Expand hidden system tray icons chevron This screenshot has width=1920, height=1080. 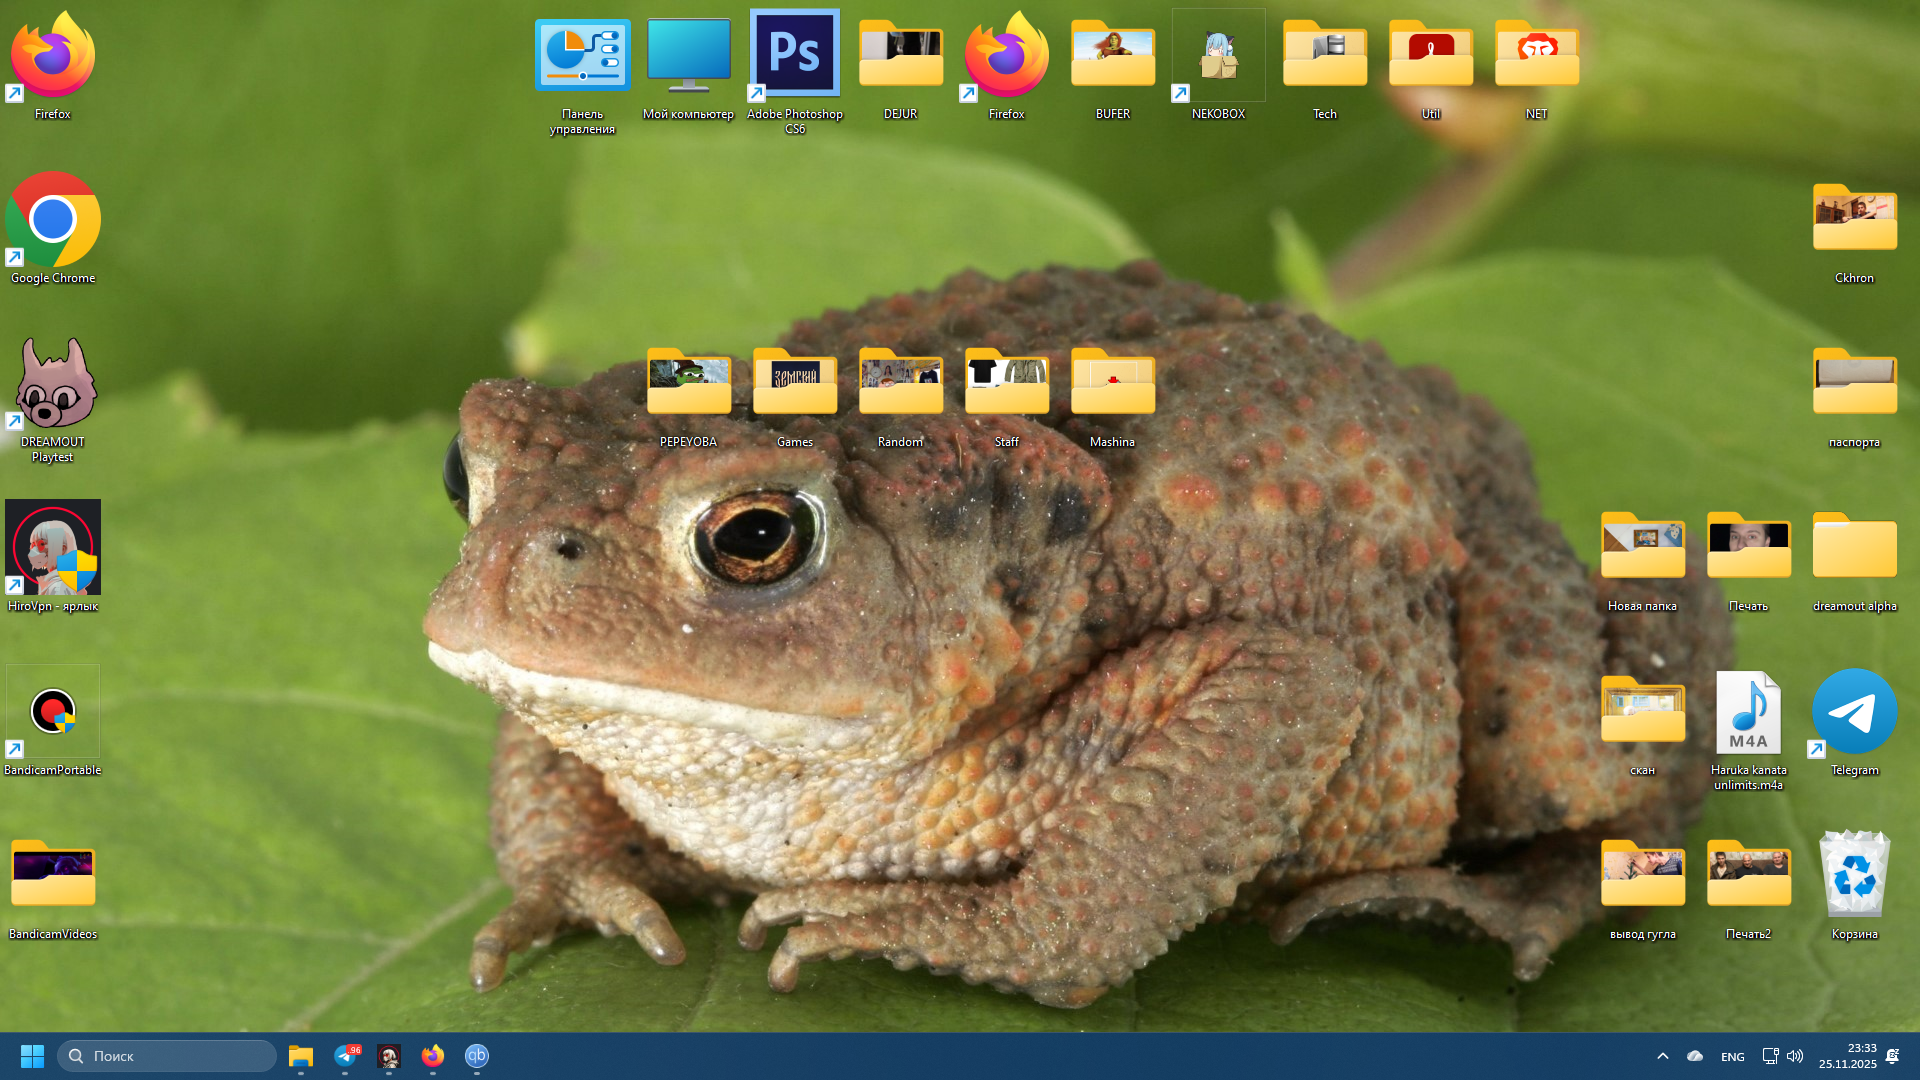coord(1662,1056)
